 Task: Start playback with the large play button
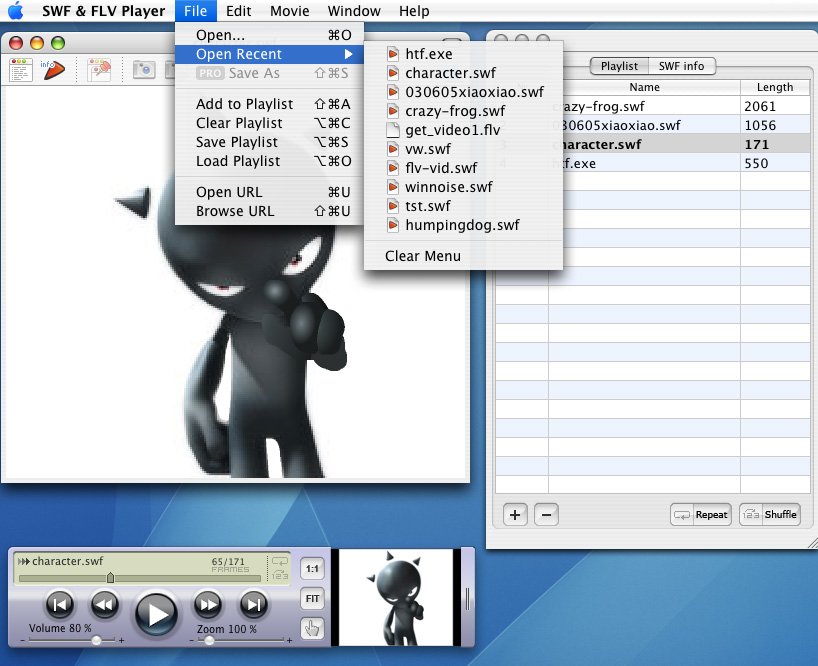[156, 614]
